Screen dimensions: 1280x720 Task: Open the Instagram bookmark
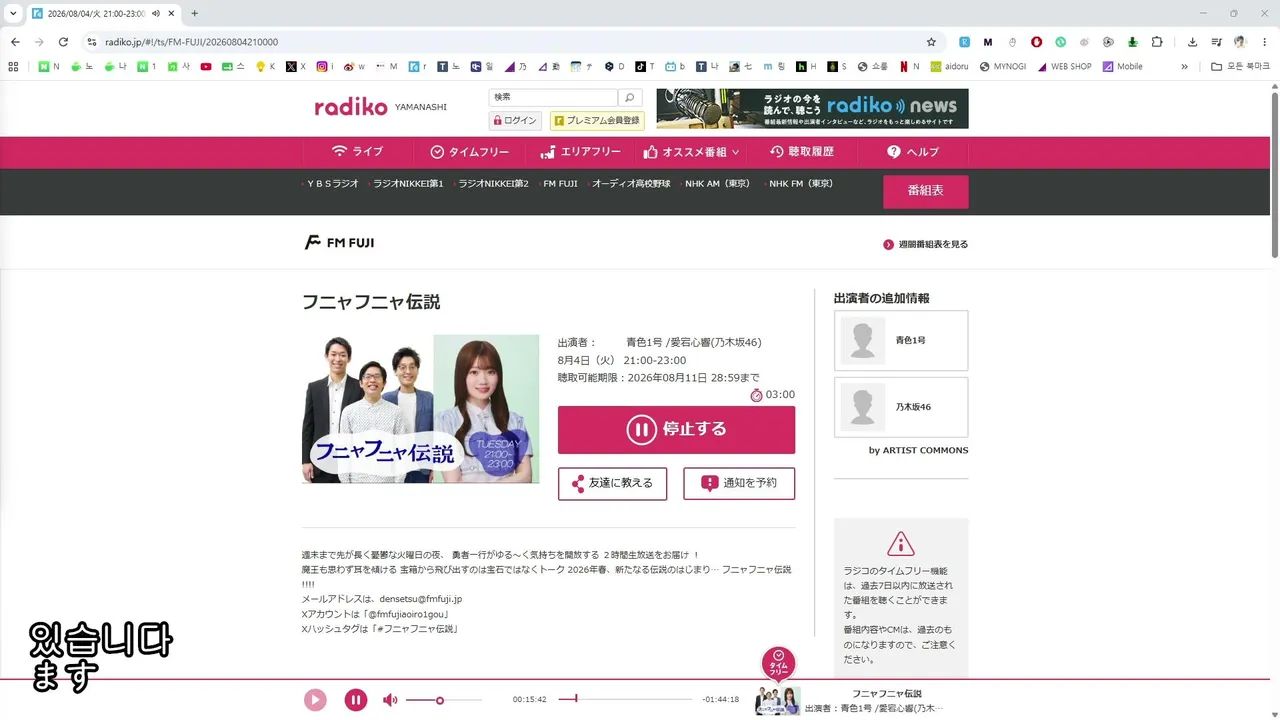pyautogui.click(x=326, y=67)
